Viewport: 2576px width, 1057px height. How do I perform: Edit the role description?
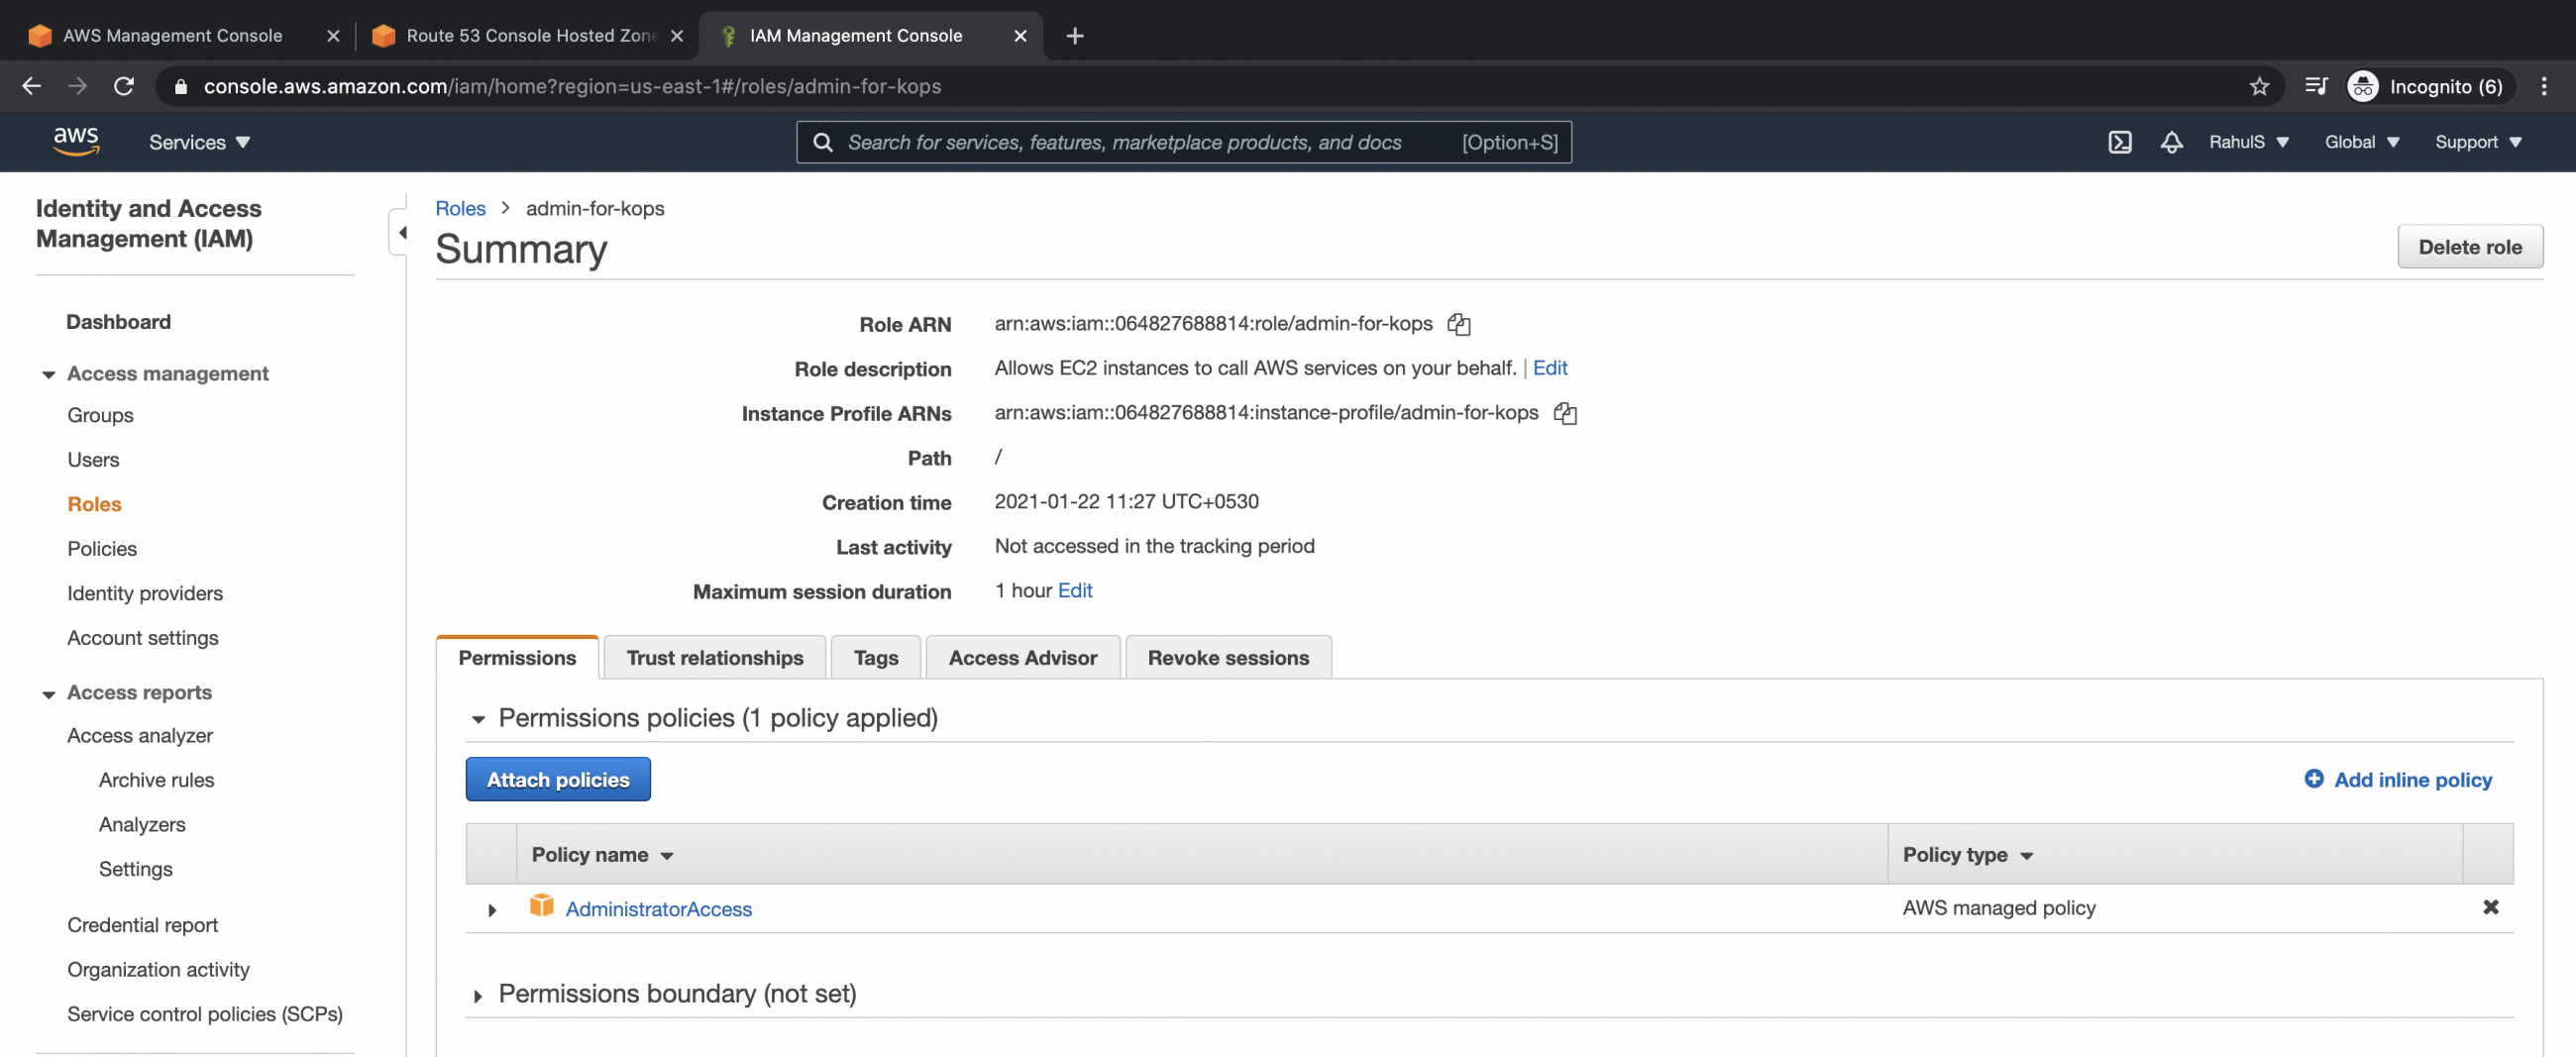click(x=1549, y=367)
